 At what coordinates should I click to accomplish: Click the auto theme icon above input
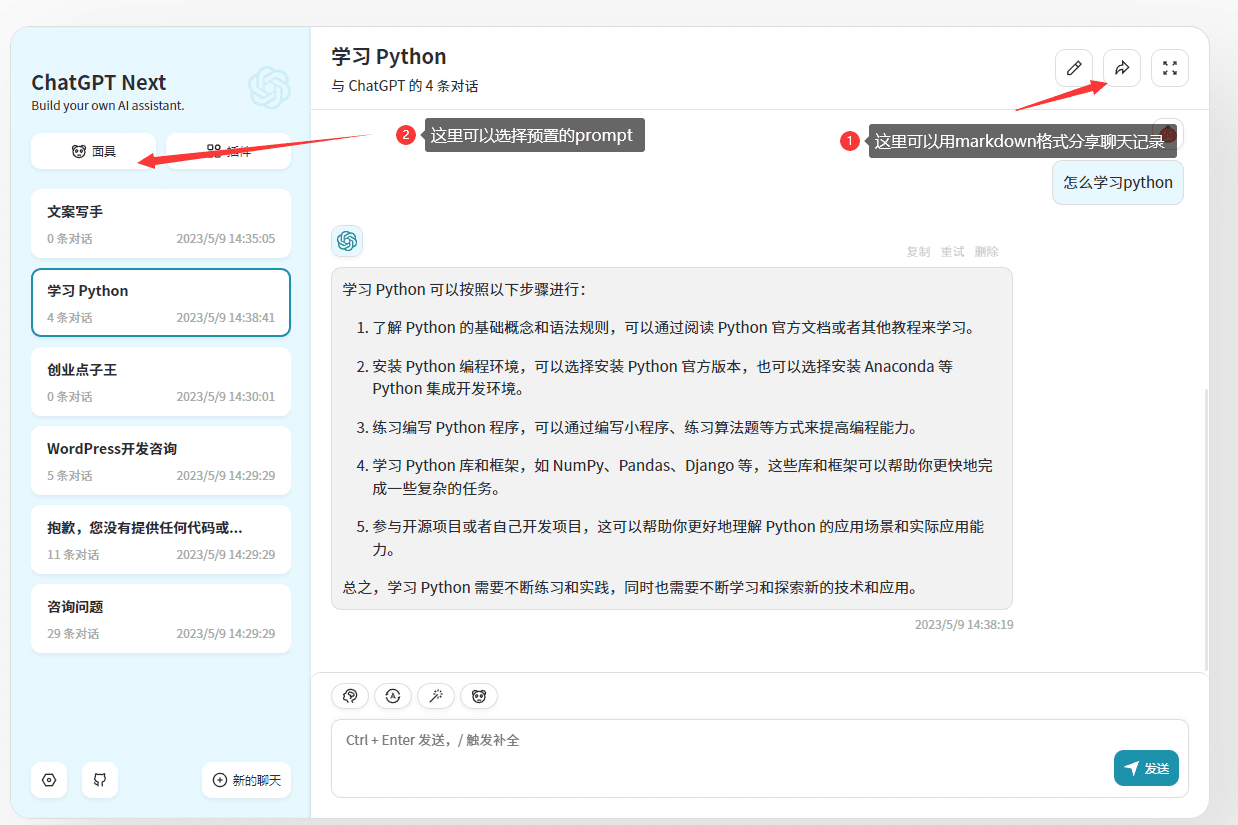pos(393,696)
